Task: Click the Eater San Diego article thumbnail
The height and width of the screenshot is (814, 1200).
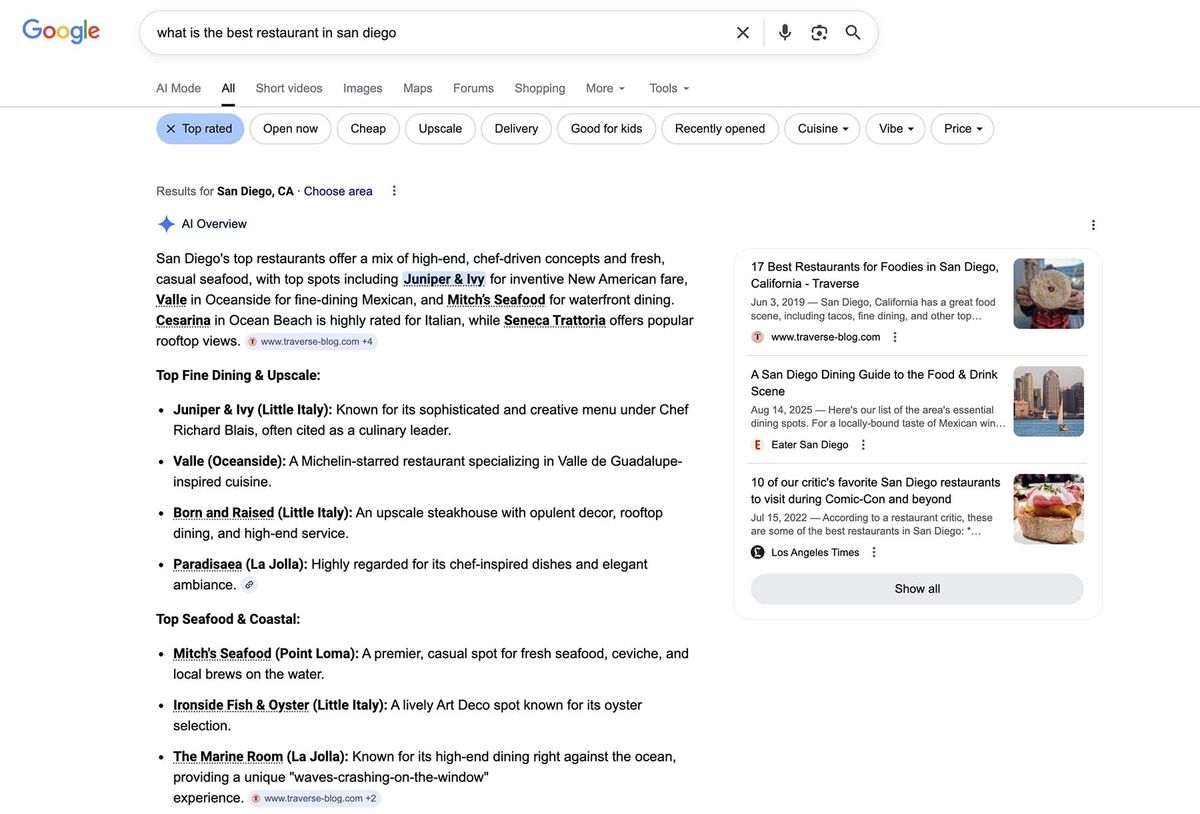Action: 1048,401
